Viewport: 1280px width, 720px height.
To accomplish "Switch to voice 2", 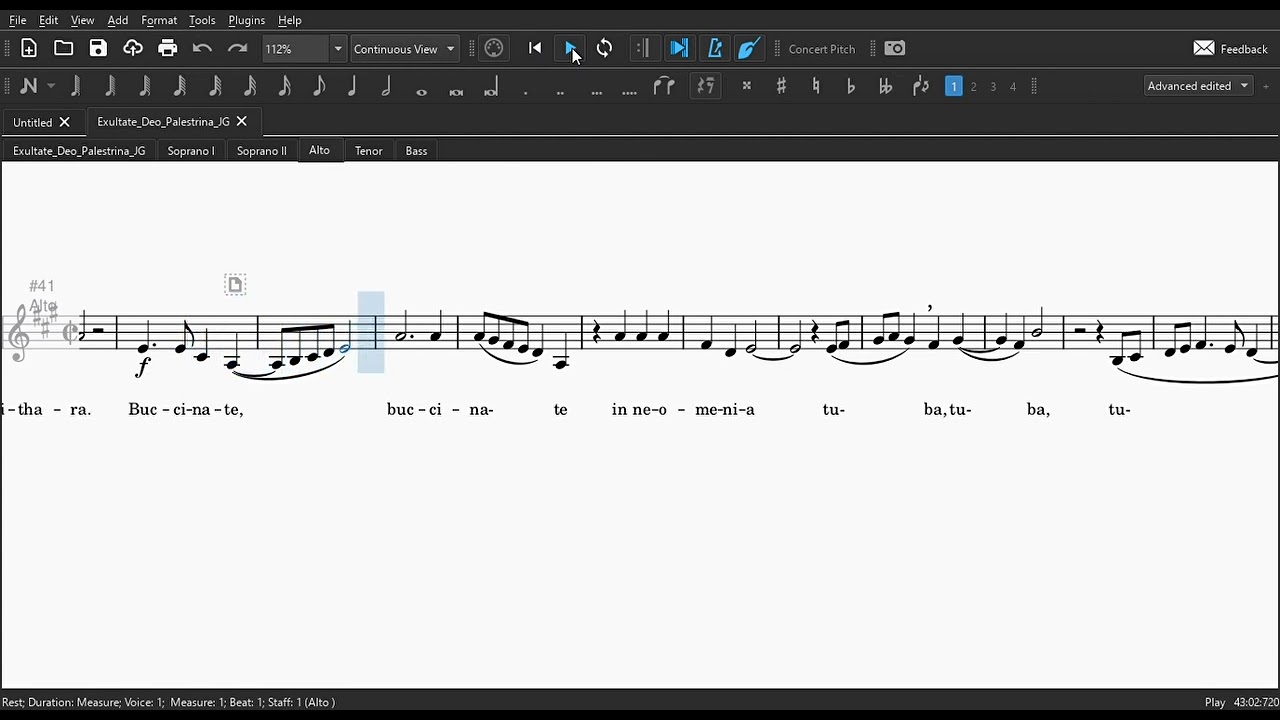I will click(973, 87).
